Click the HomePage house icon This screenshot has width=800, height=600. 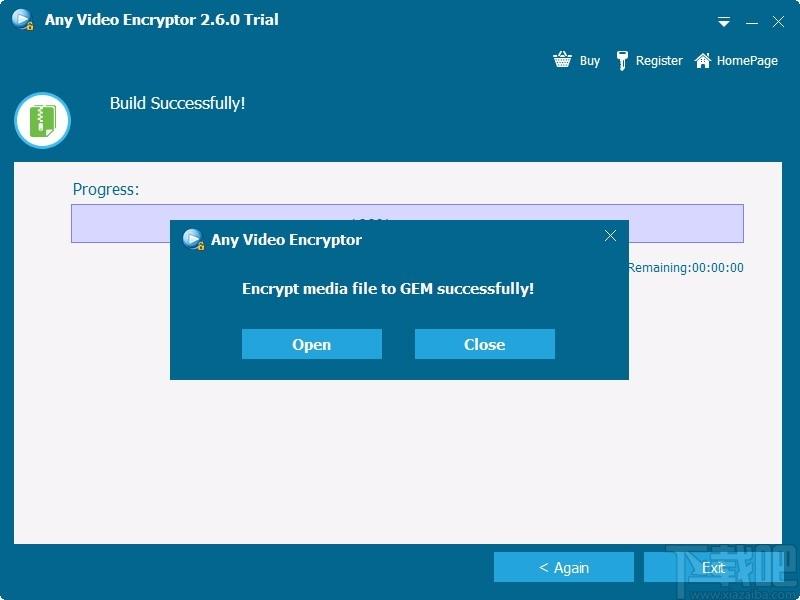pos(703,60)
